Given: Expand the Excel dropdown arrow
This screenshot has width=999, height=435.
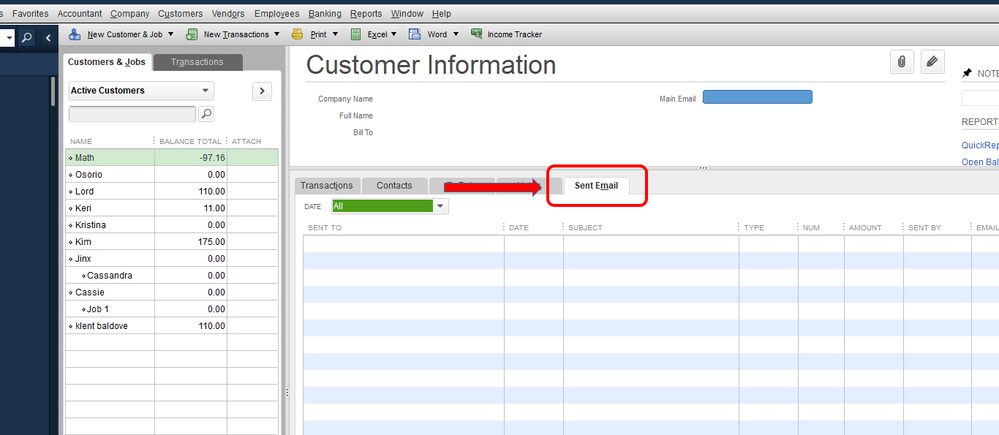Looking at the screenshot, I should coord(394,34).
